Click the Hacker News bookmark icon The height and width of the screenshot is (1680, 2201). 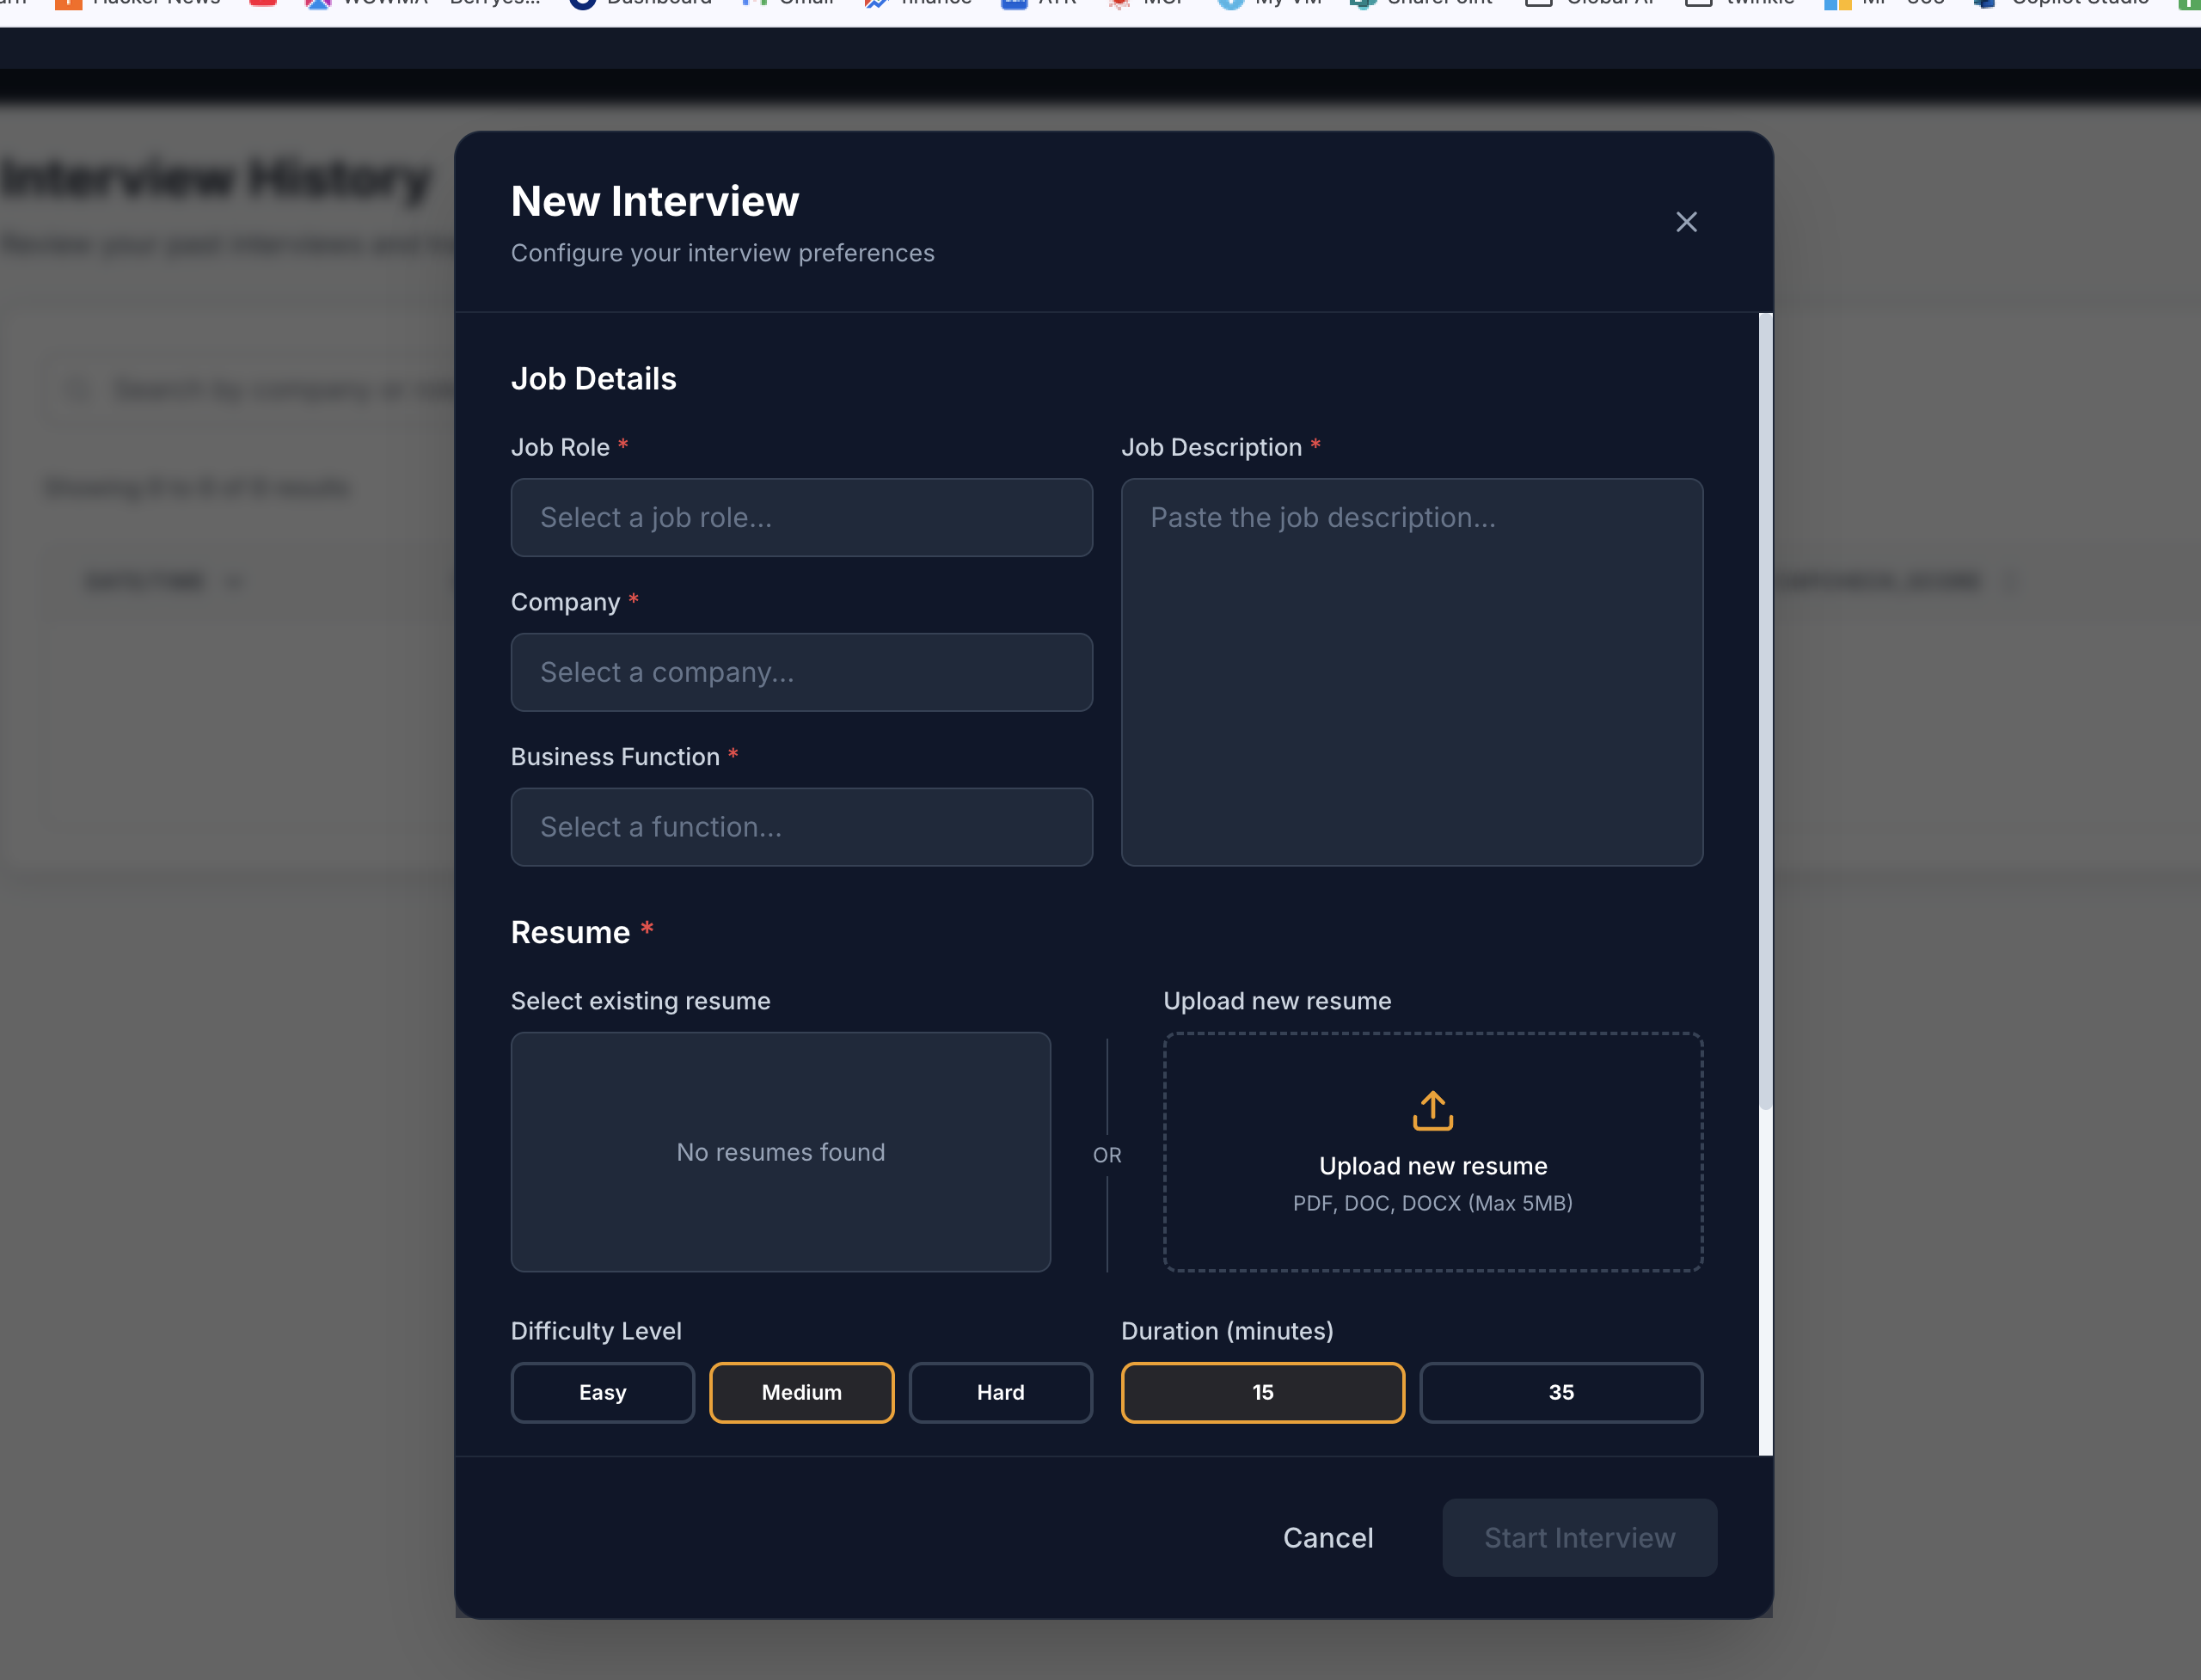[x=68, y=4]
